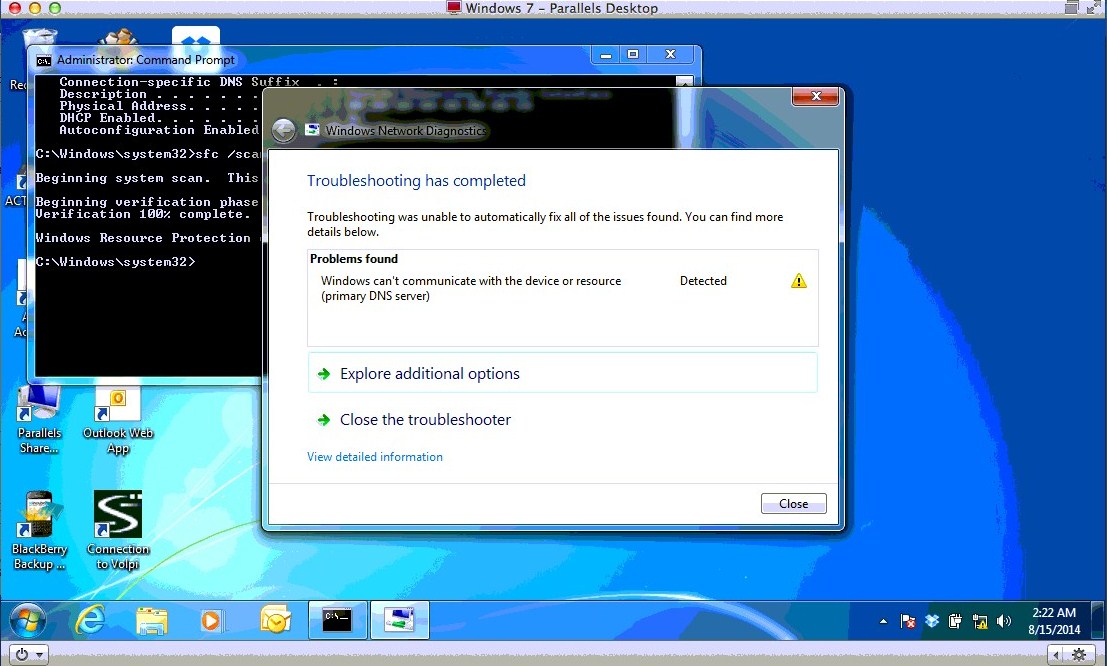The width and height of the screenshot is (1107, 666).
Task: Click the Close button in the troubleshooter dialog
Action: (794, 504)
